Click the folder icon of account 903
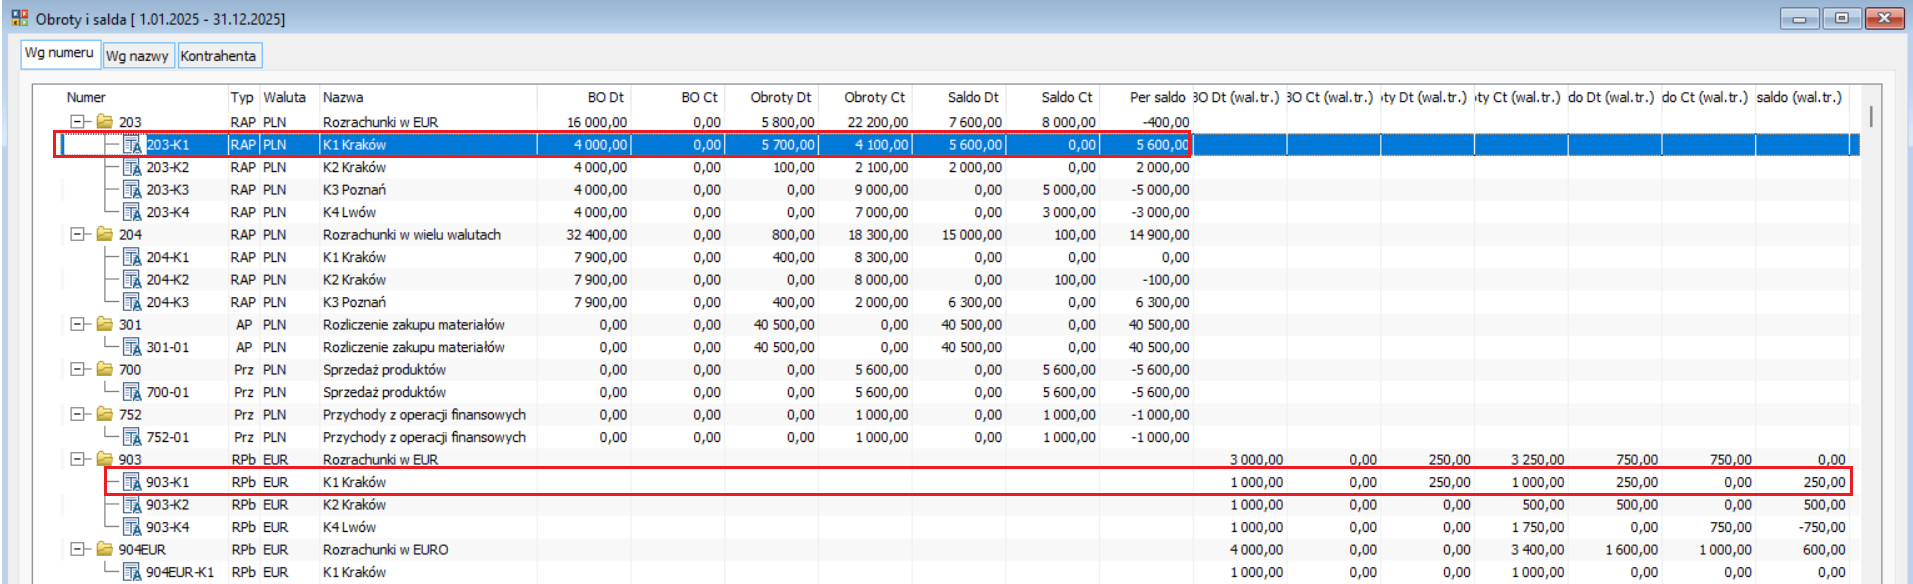The image size is (1913, 584). [x=104, y=459]
